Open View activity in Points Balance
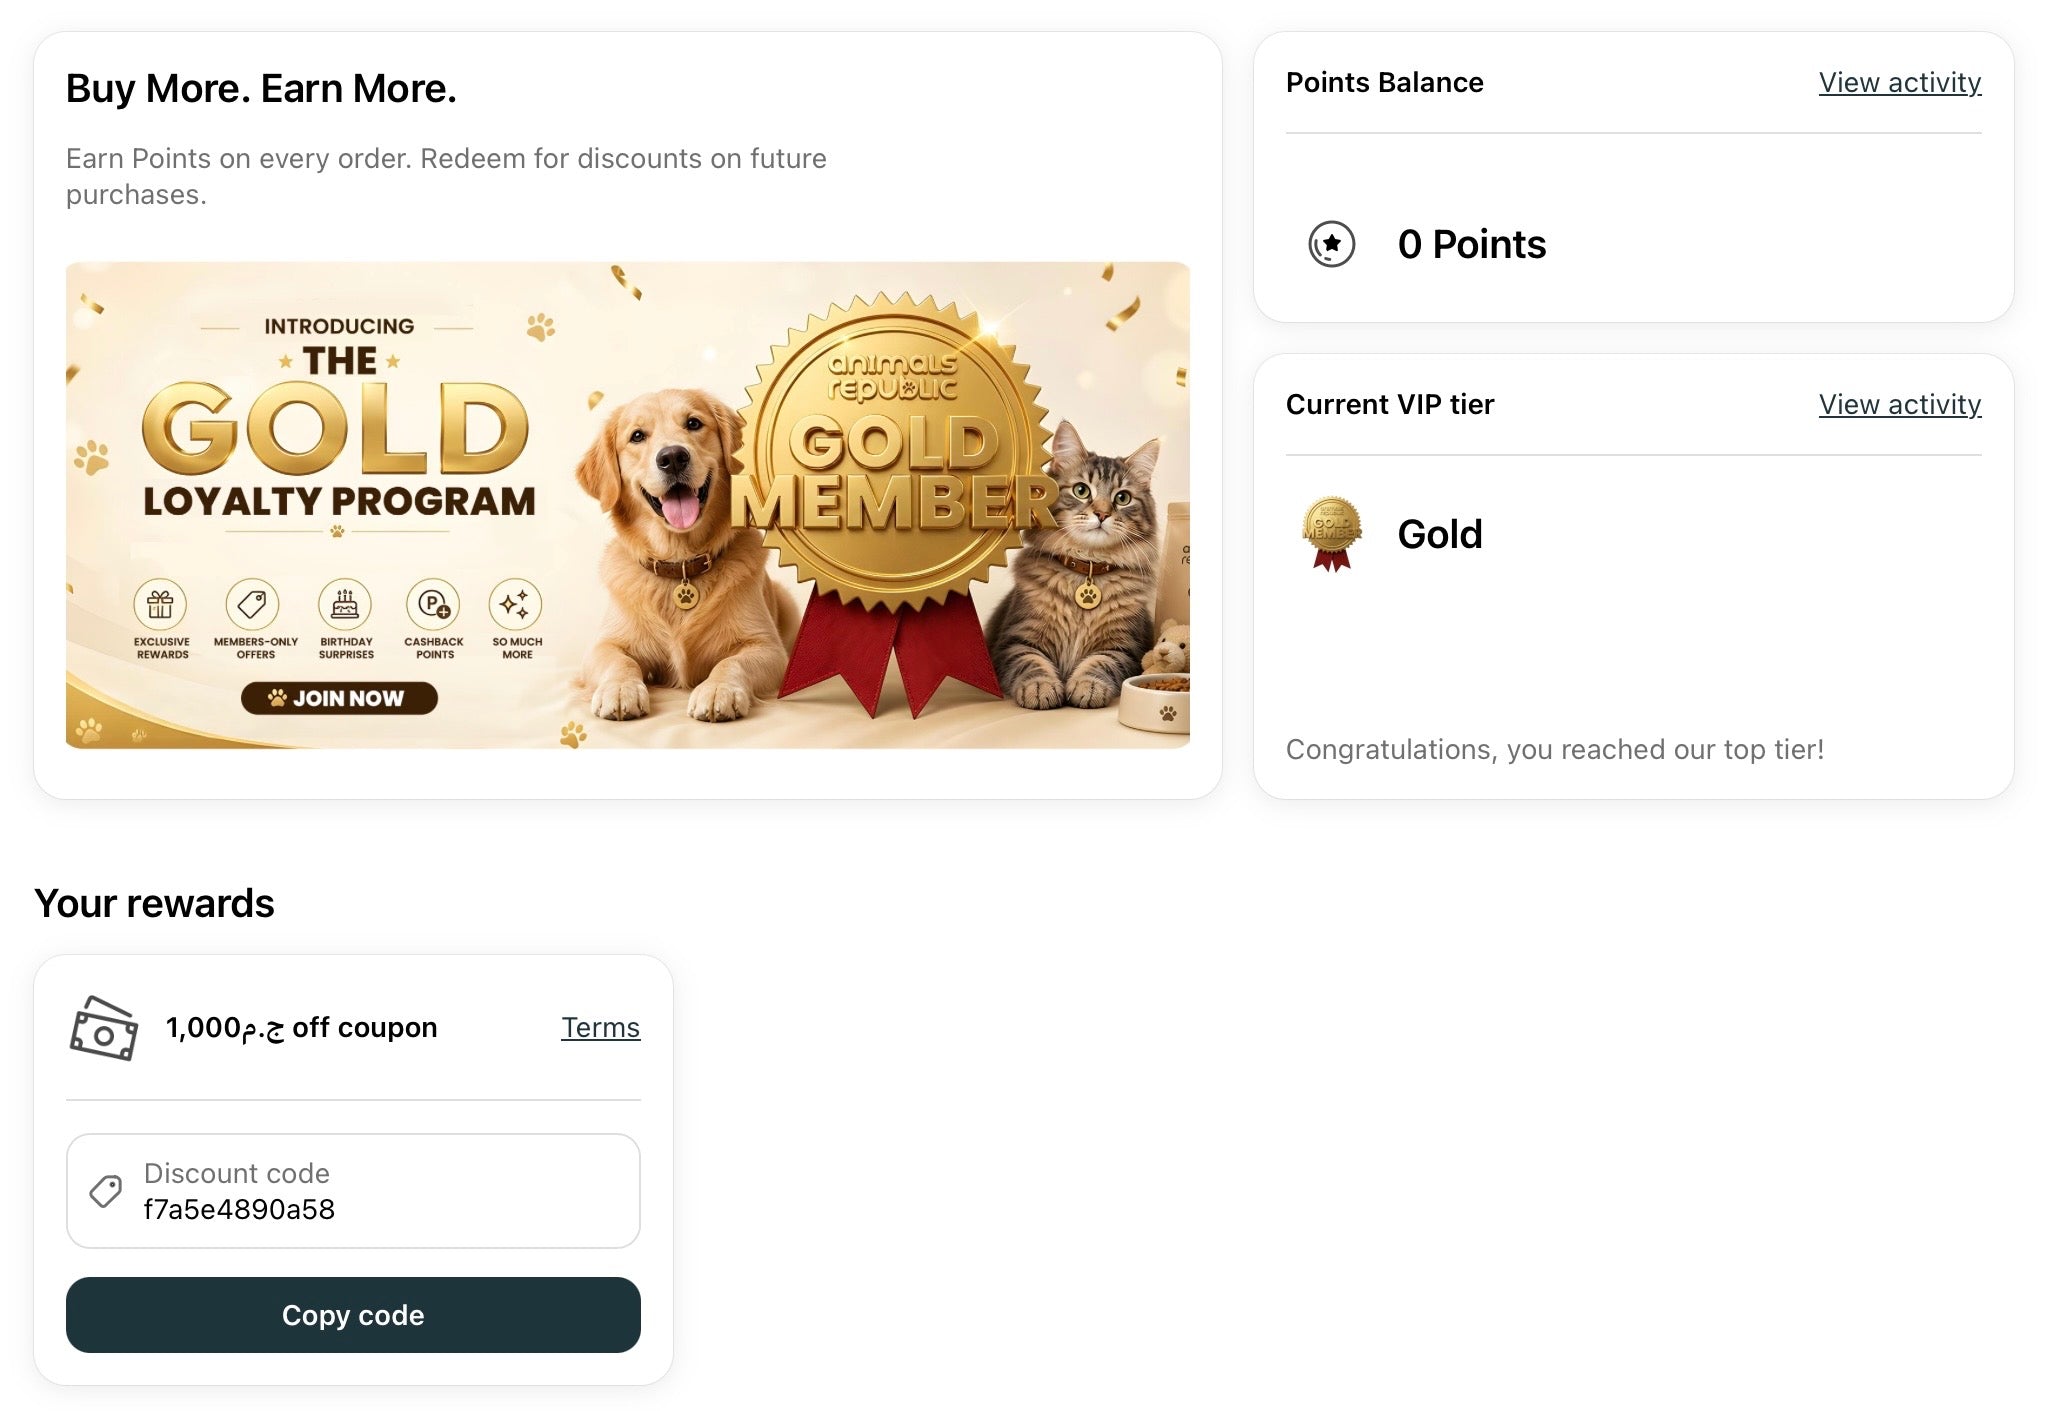Screen dimensions: 2046x1411 (1899, 82)
